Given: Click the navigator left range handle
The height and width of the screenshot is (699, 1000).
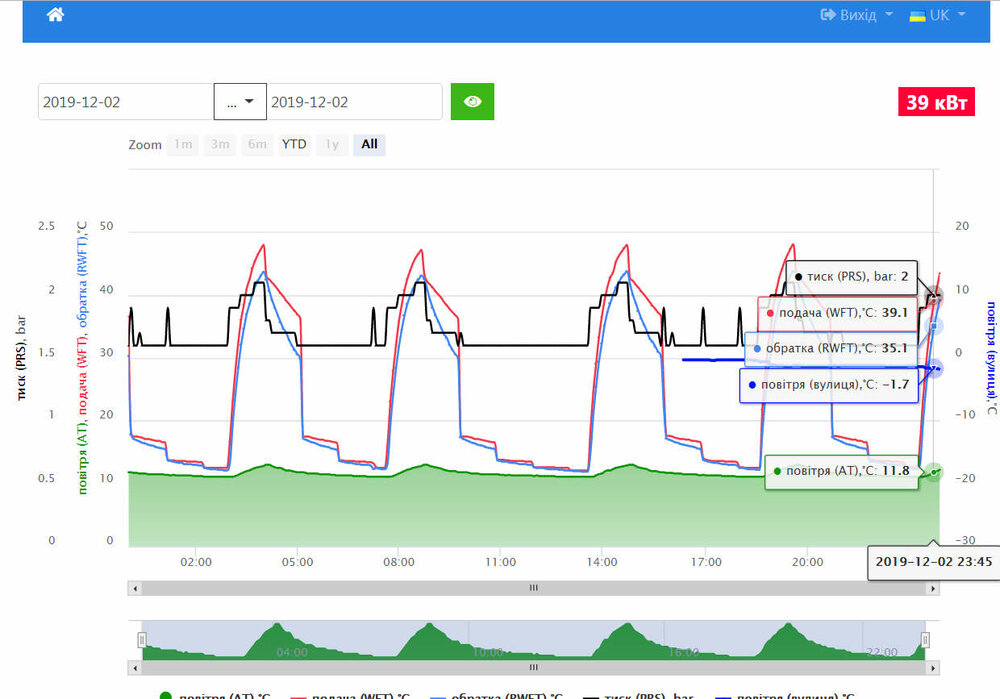Looking at the screenshot, I should [142, 639].
